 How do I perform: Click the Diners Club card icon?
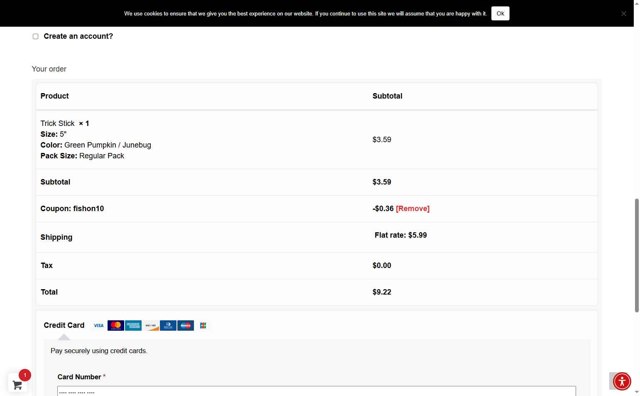(x=168, y=325)
